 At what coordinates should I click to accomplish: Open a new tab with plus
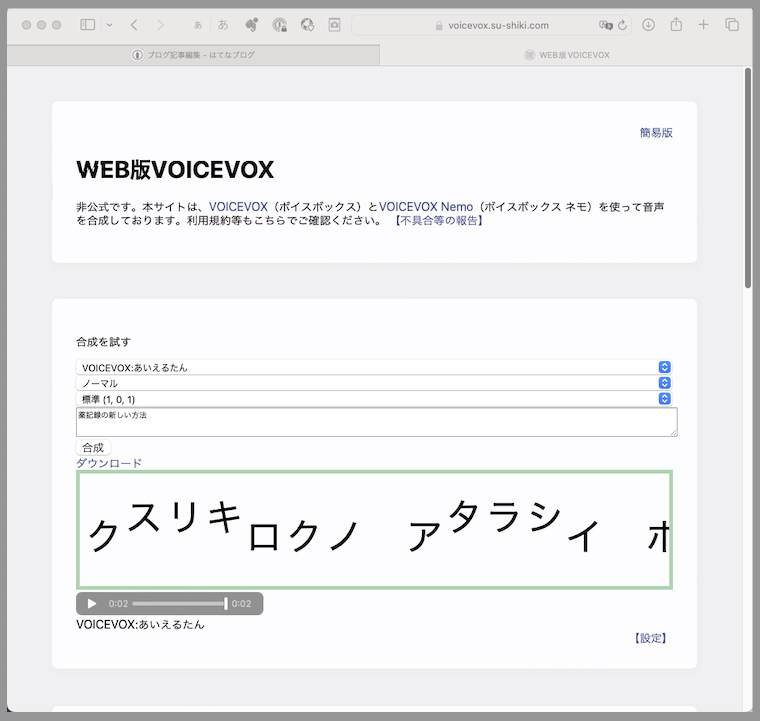pyautogui.click(x=703, y=25)
